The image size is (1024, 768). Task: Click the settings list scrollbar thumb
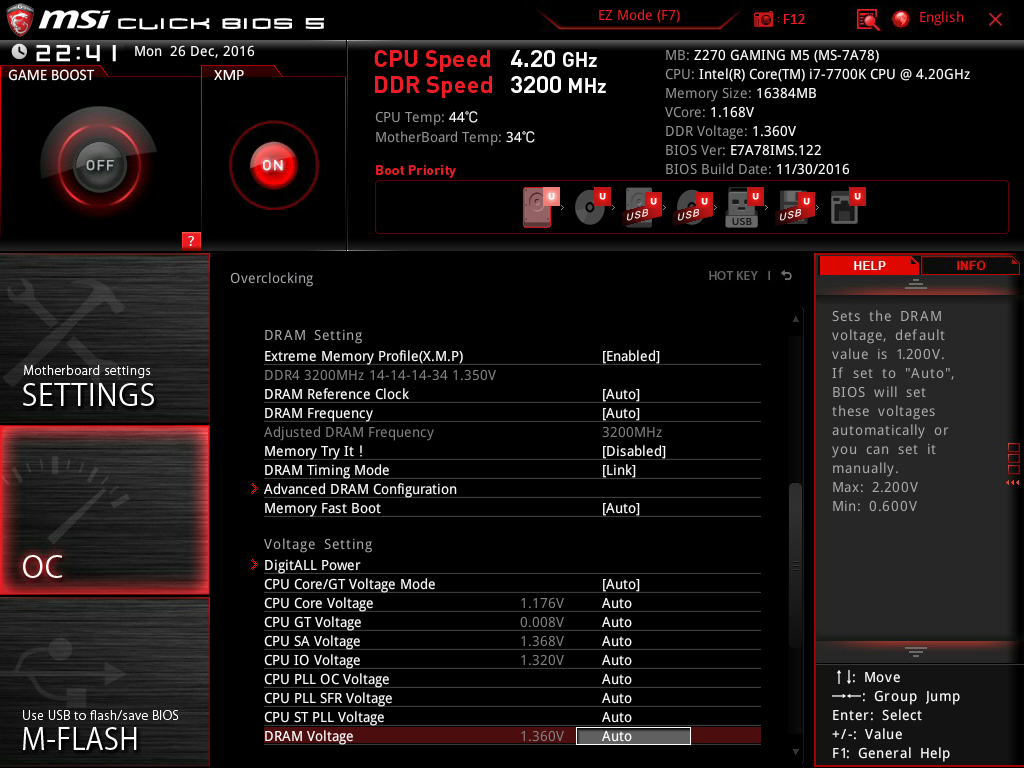pos(795,565)
